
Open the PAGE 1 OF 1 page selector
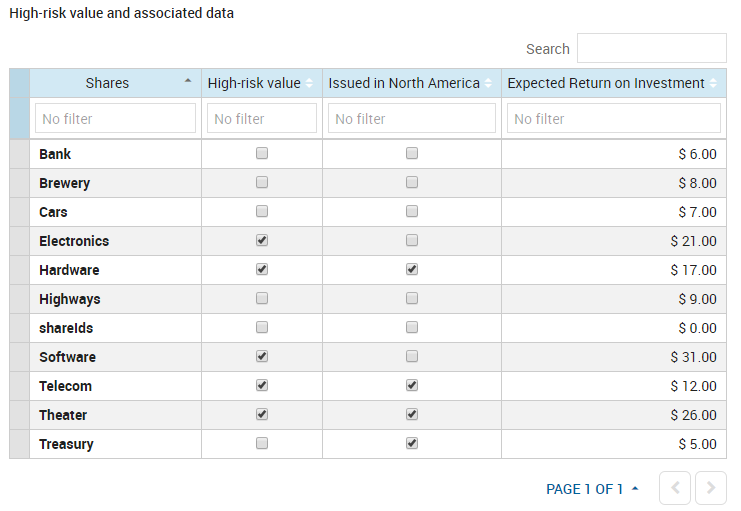tap(592, 489)
